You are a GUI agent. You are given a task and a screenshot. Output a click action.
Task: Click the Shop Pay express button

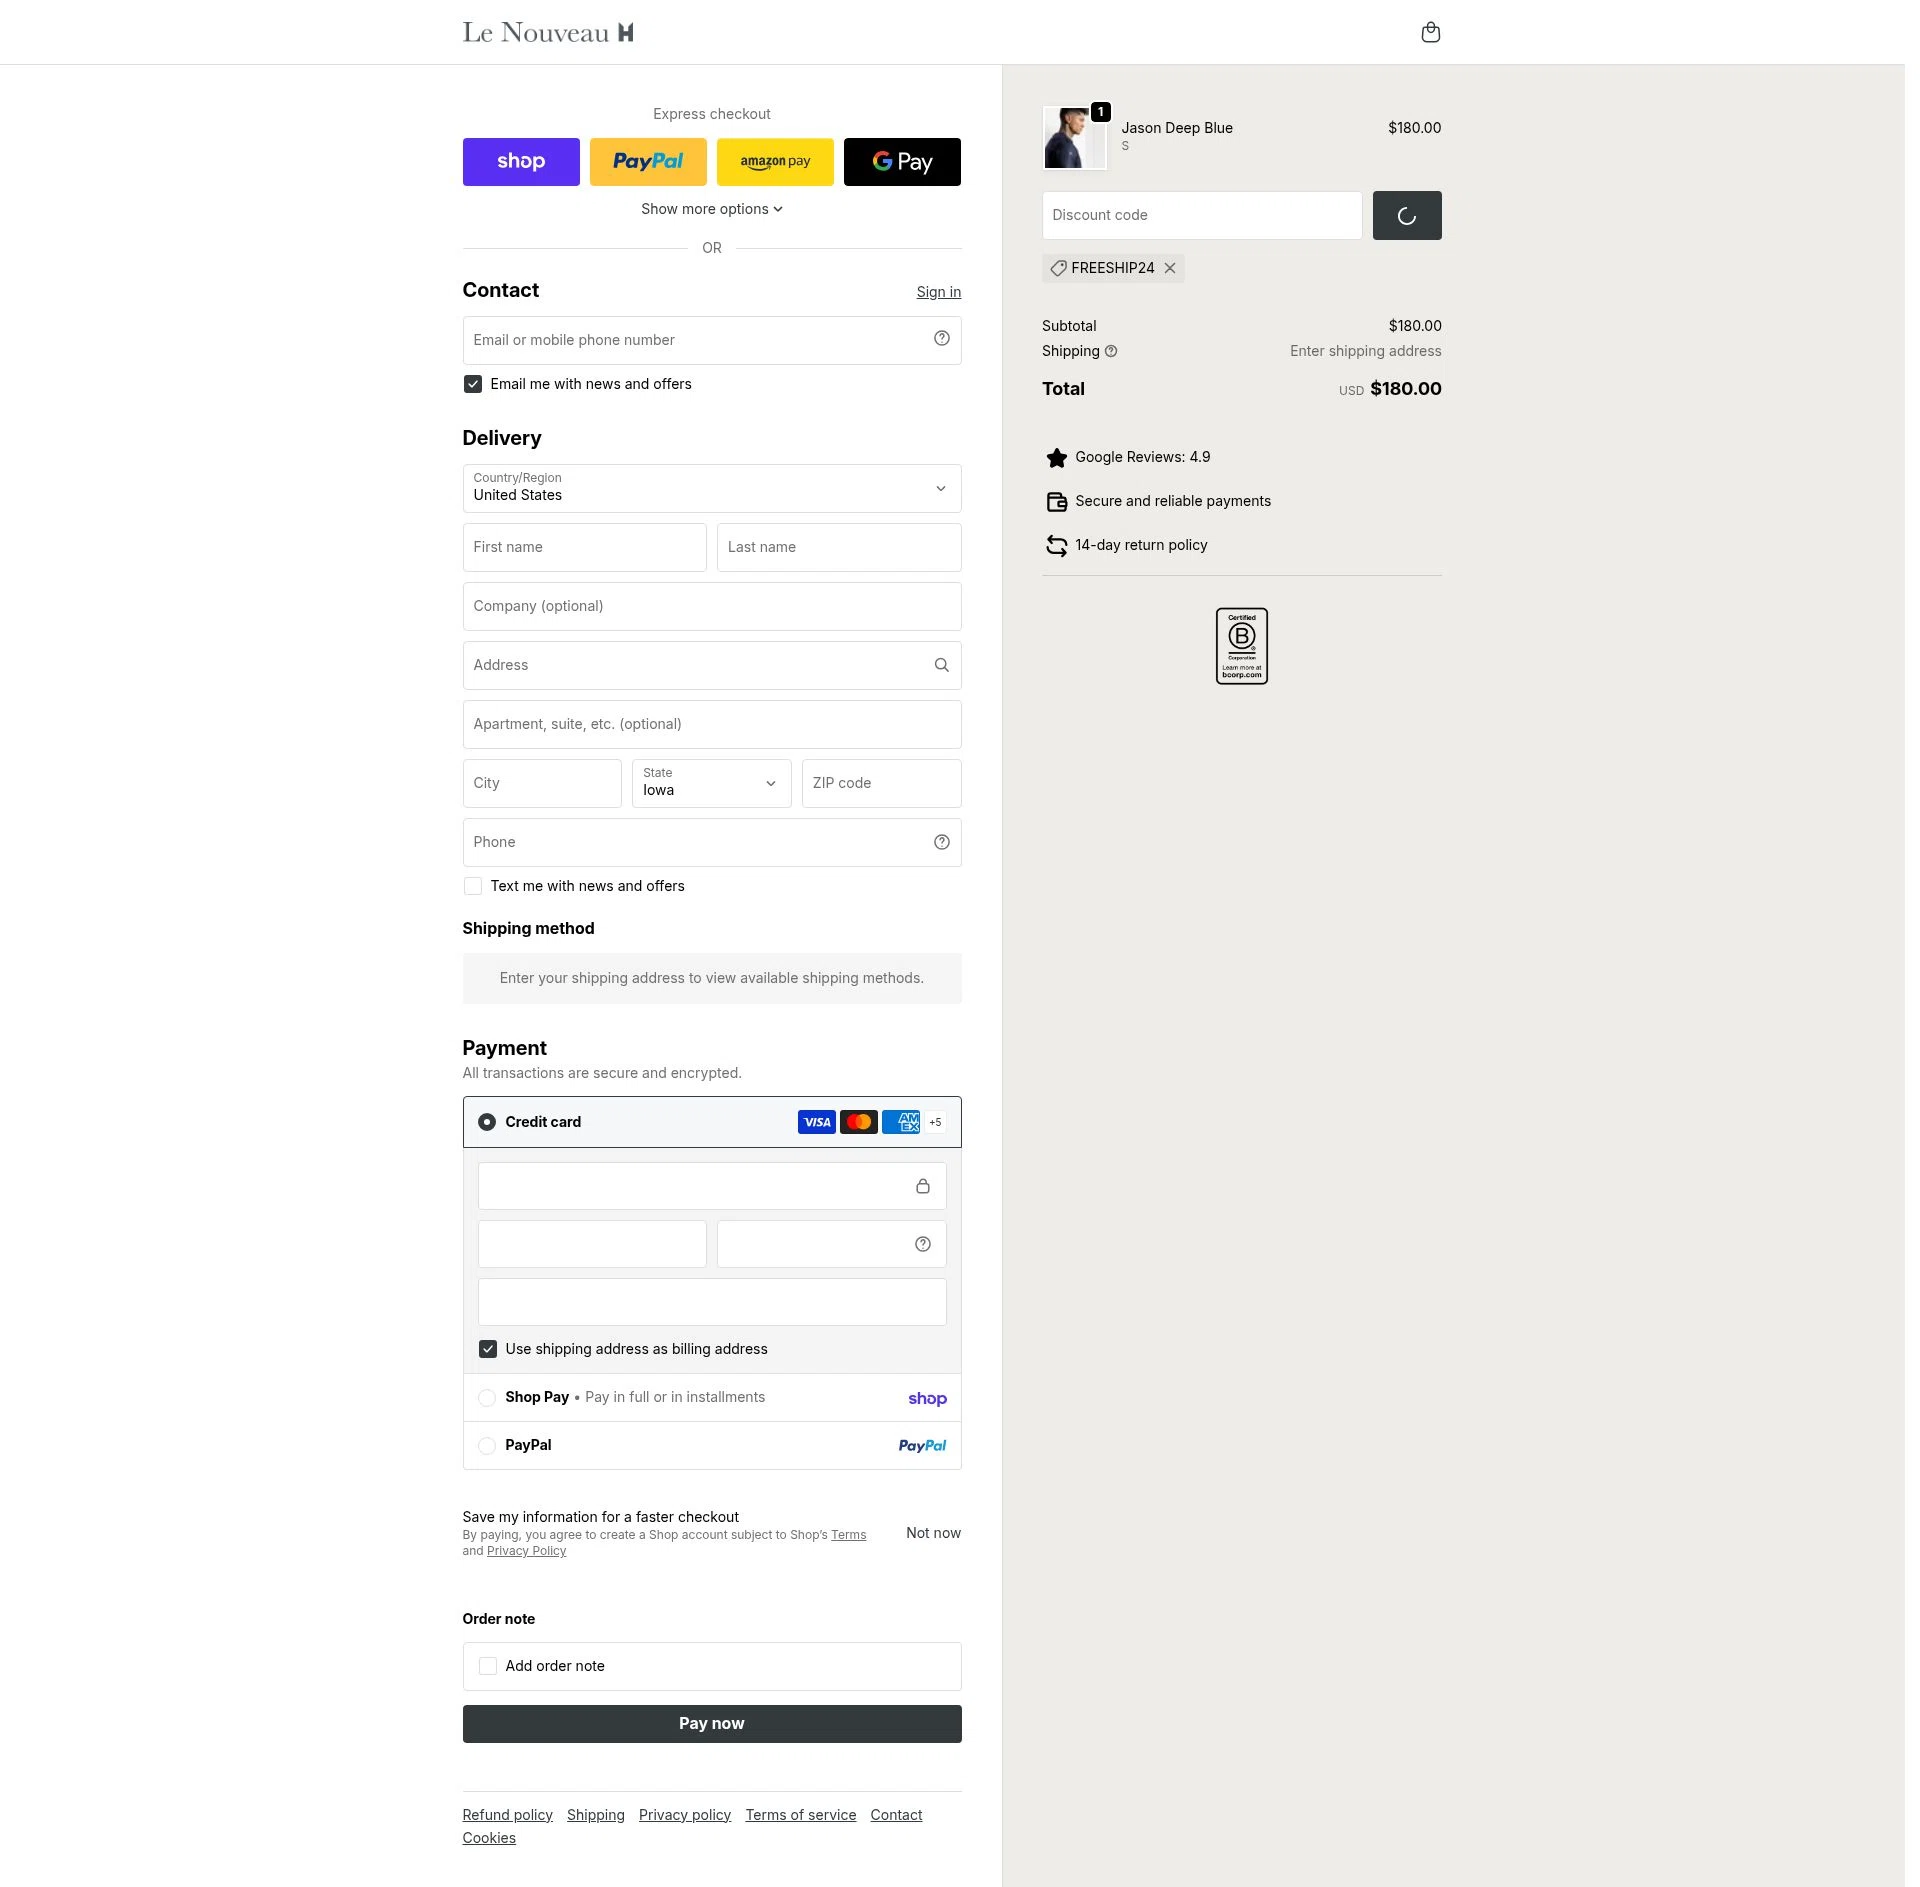coord(521,162)
